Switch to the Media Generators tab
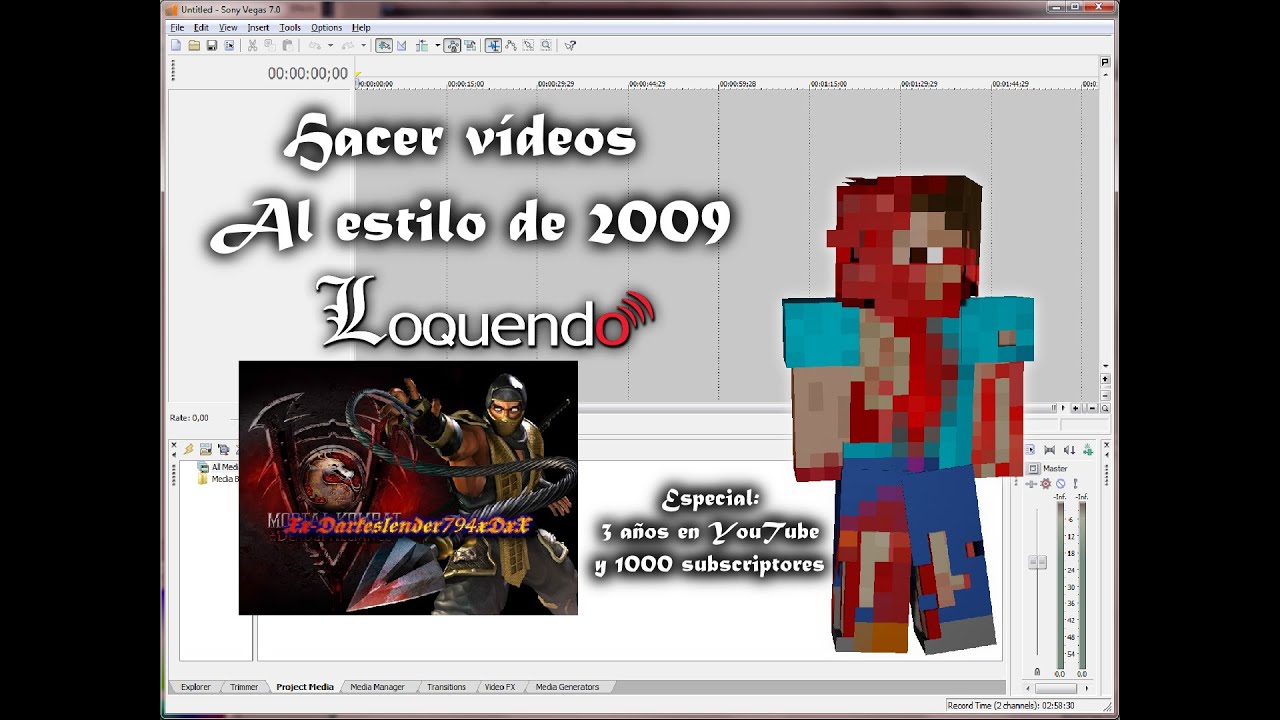 pos(567,687)
